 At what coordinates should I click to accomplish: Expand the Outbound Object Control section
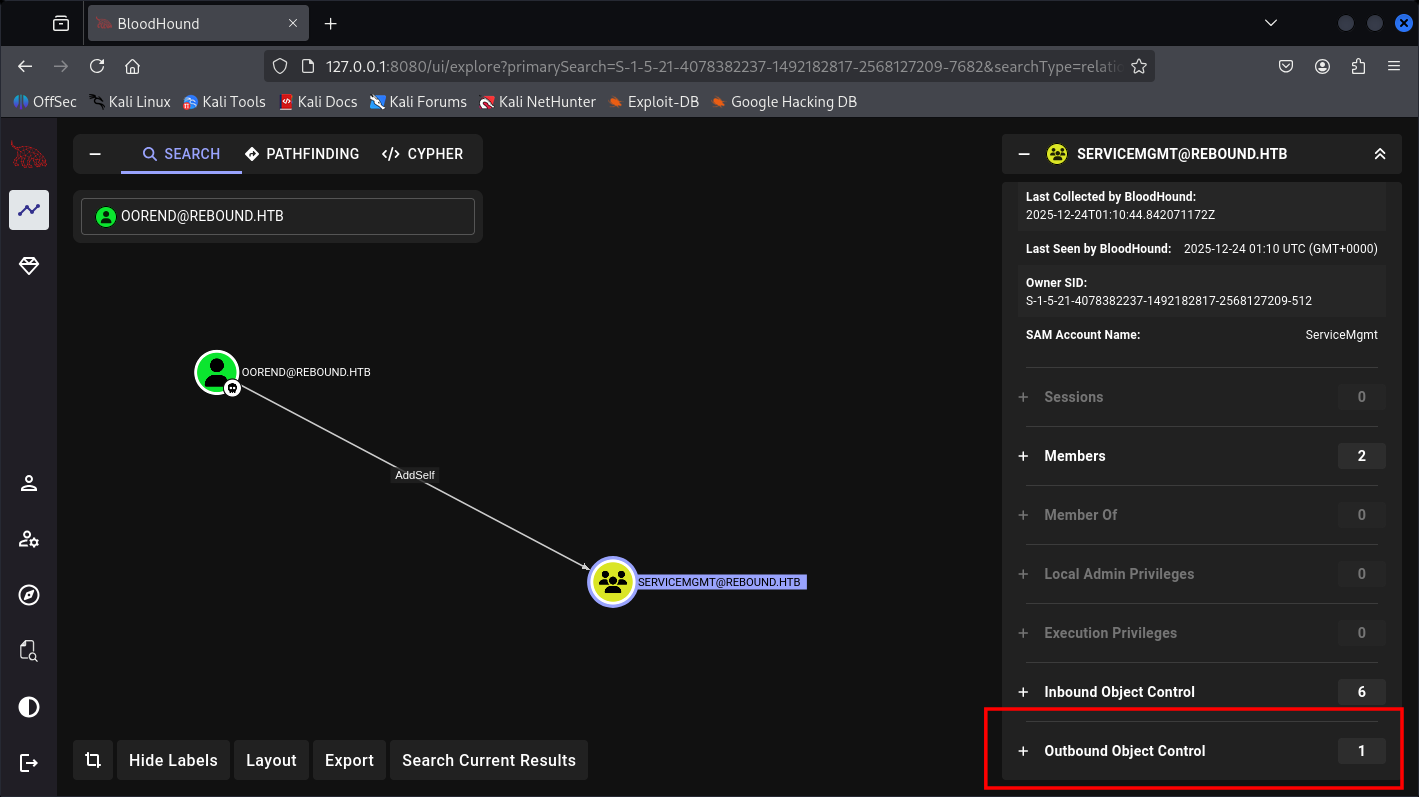point(1124,751)
